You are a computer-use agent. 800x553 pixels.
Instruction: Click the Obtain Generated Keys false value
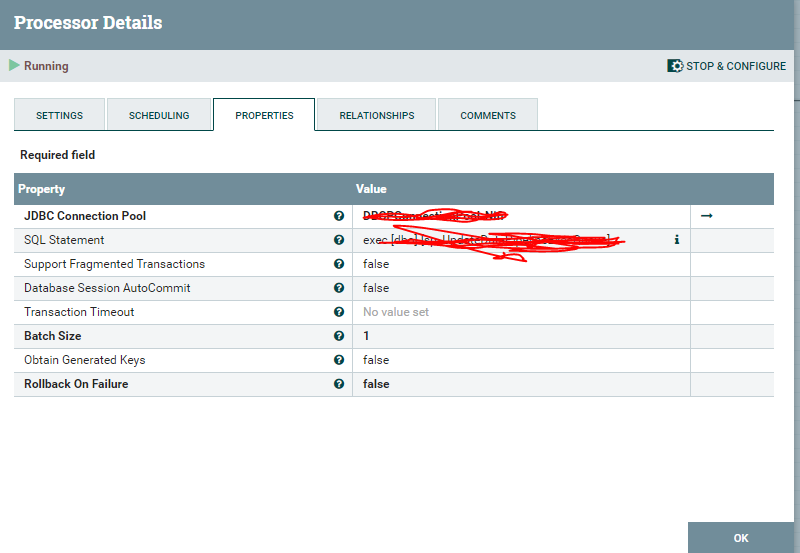(376, 360)
